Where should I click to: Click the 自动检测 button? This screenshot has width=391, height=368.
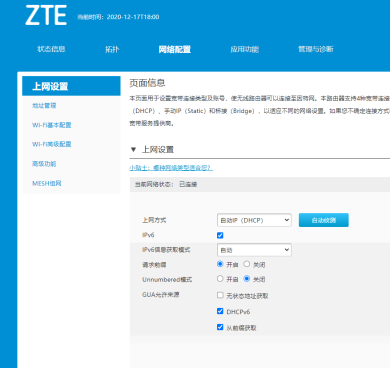324,220
